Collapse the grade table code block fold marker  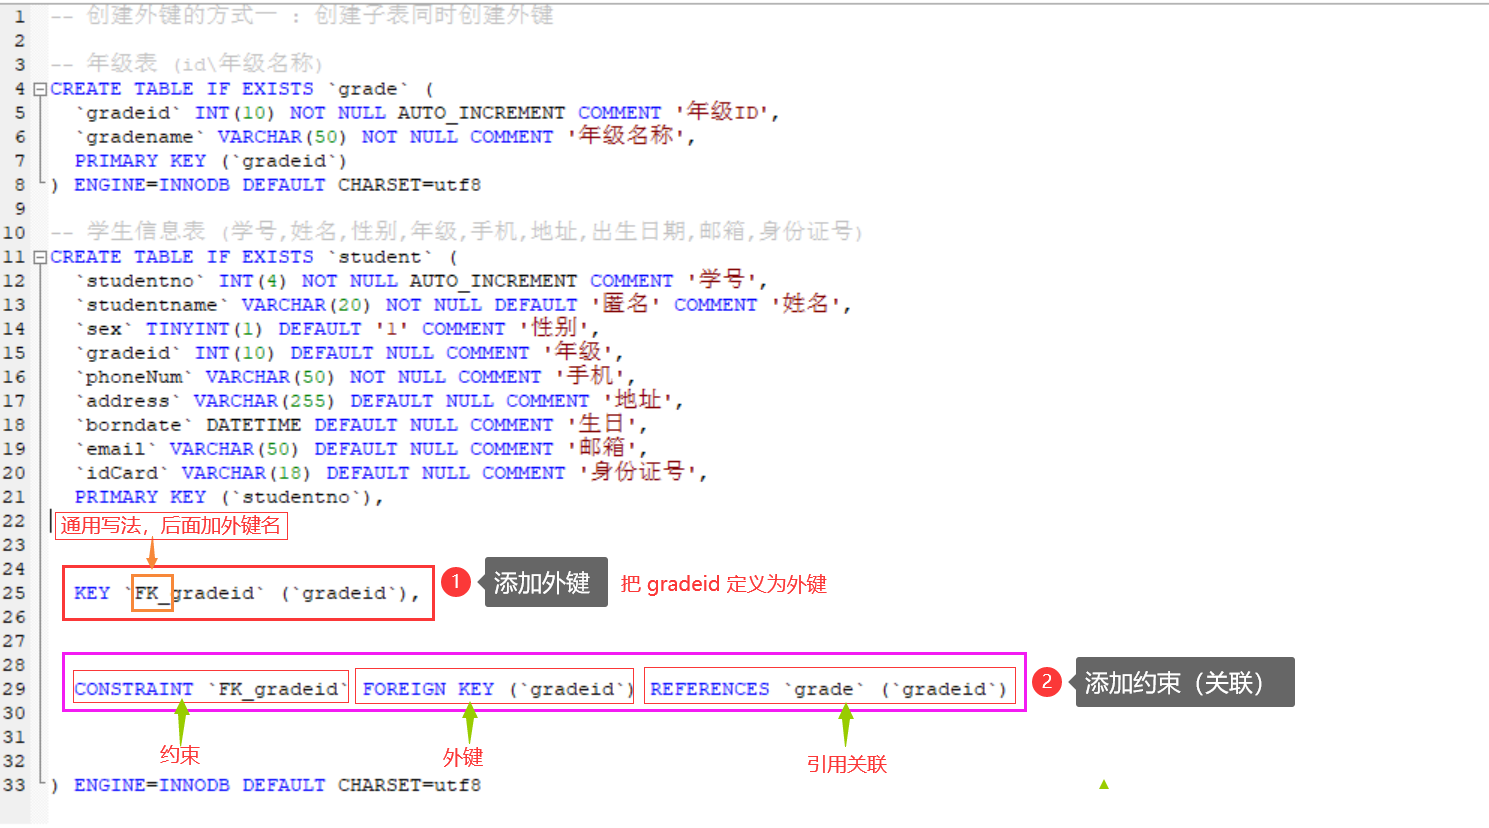(40, 89)
